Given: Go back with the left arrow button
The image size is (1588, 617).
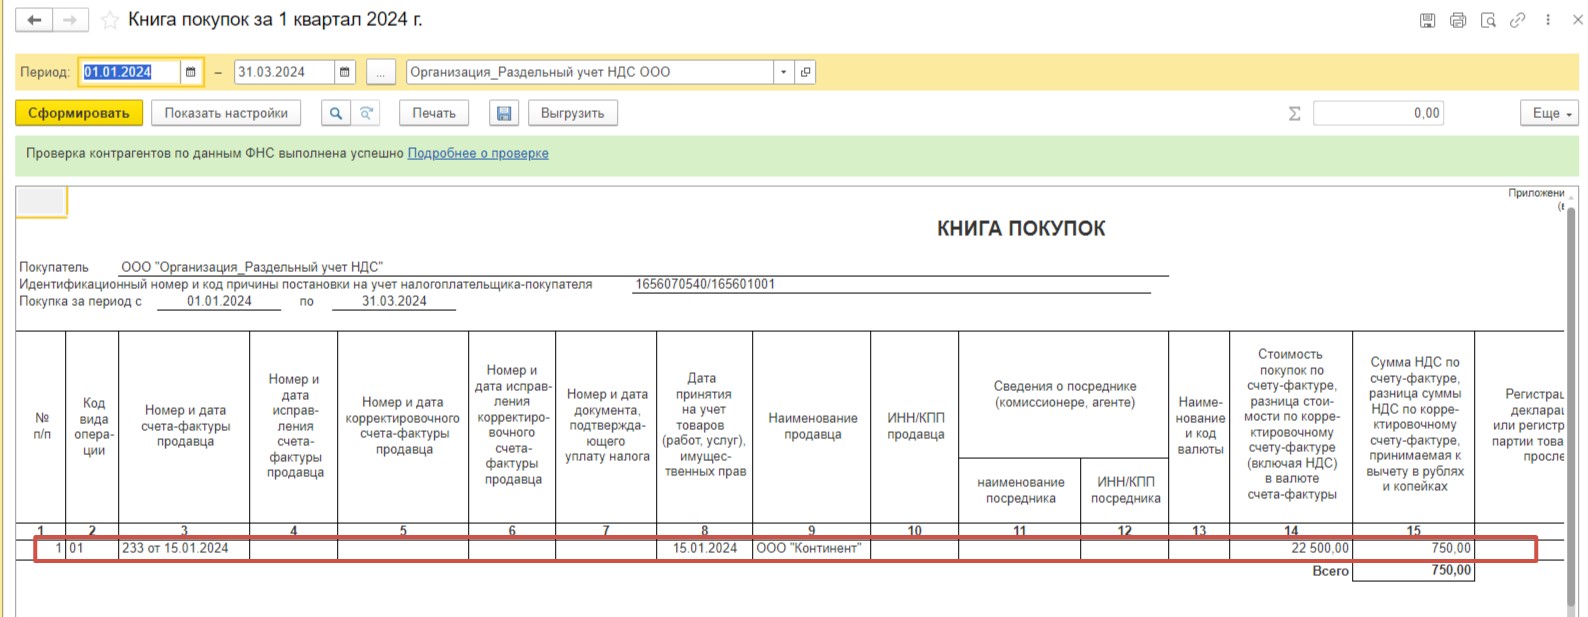Looking at the screenshot, I should [x=33, y=20].
